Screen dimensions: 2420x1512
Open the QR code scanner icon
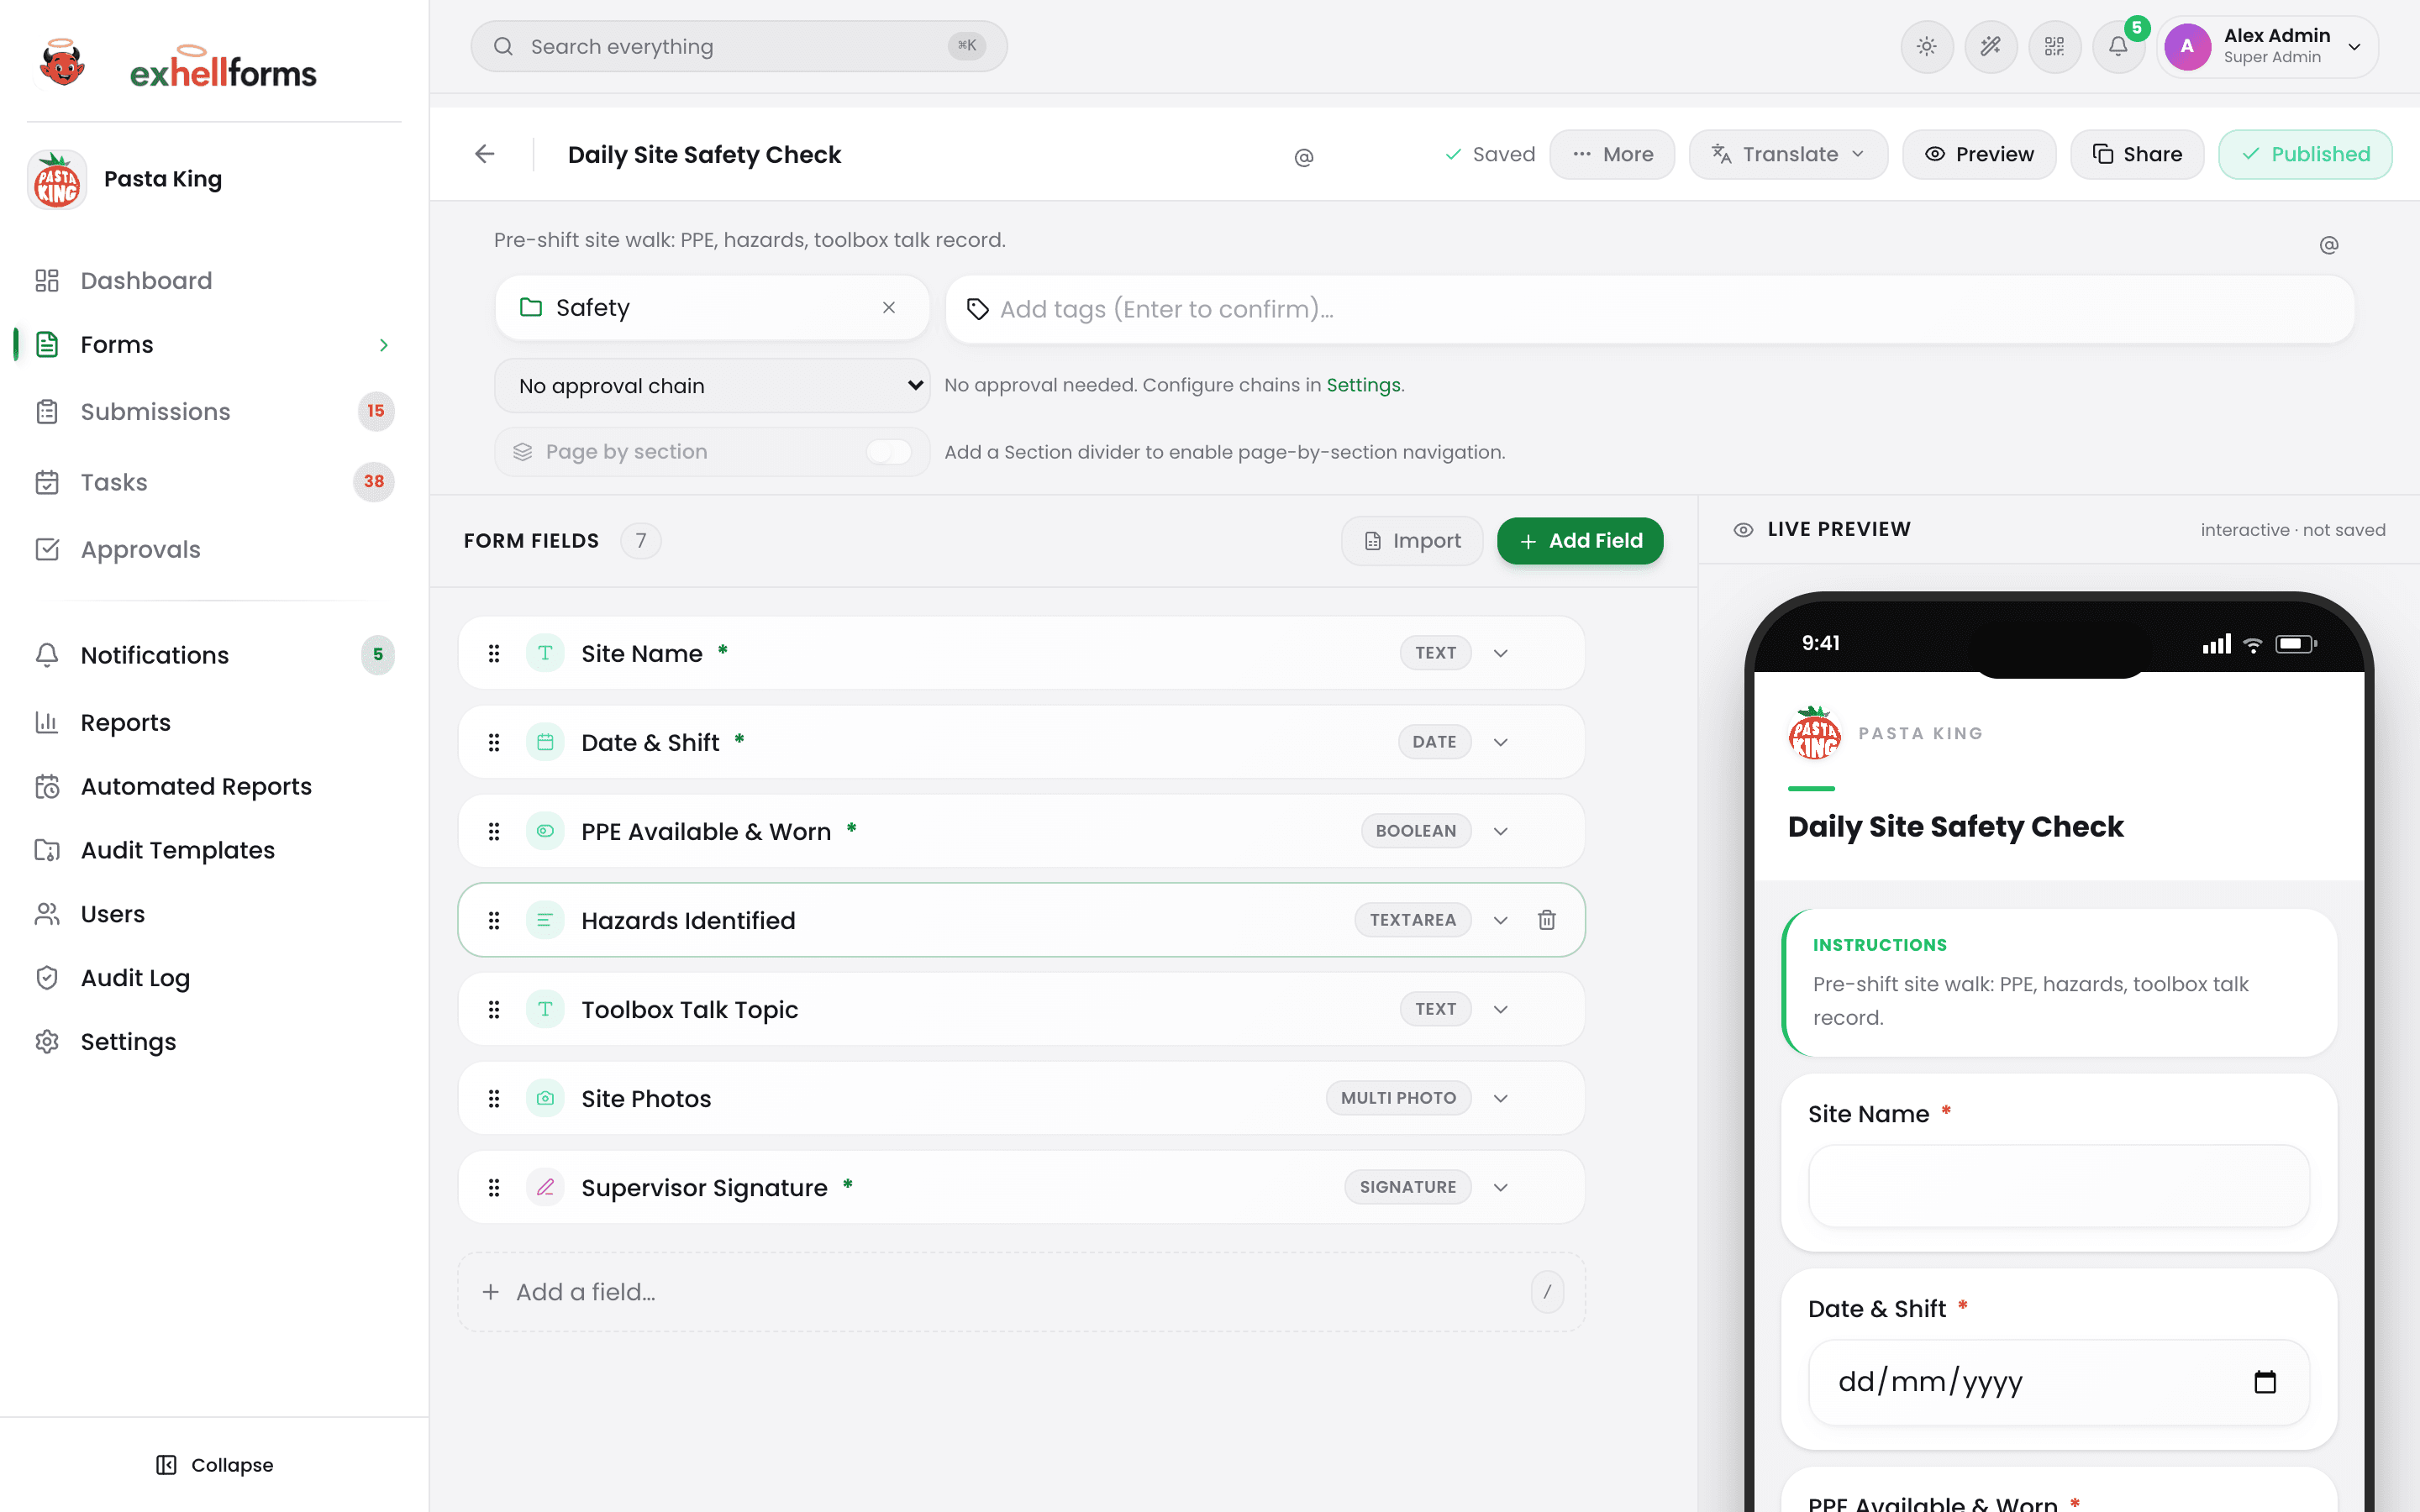tap(2054, 47)
